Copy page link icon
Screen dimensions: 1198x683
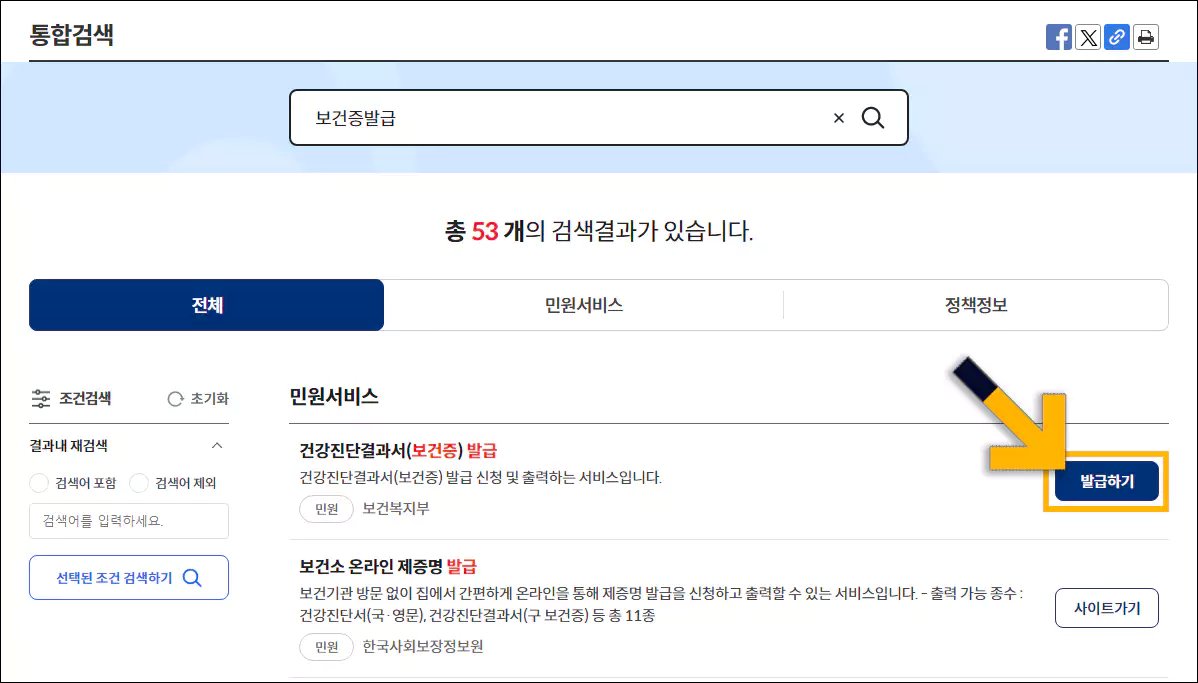[x=1117, y=37]
